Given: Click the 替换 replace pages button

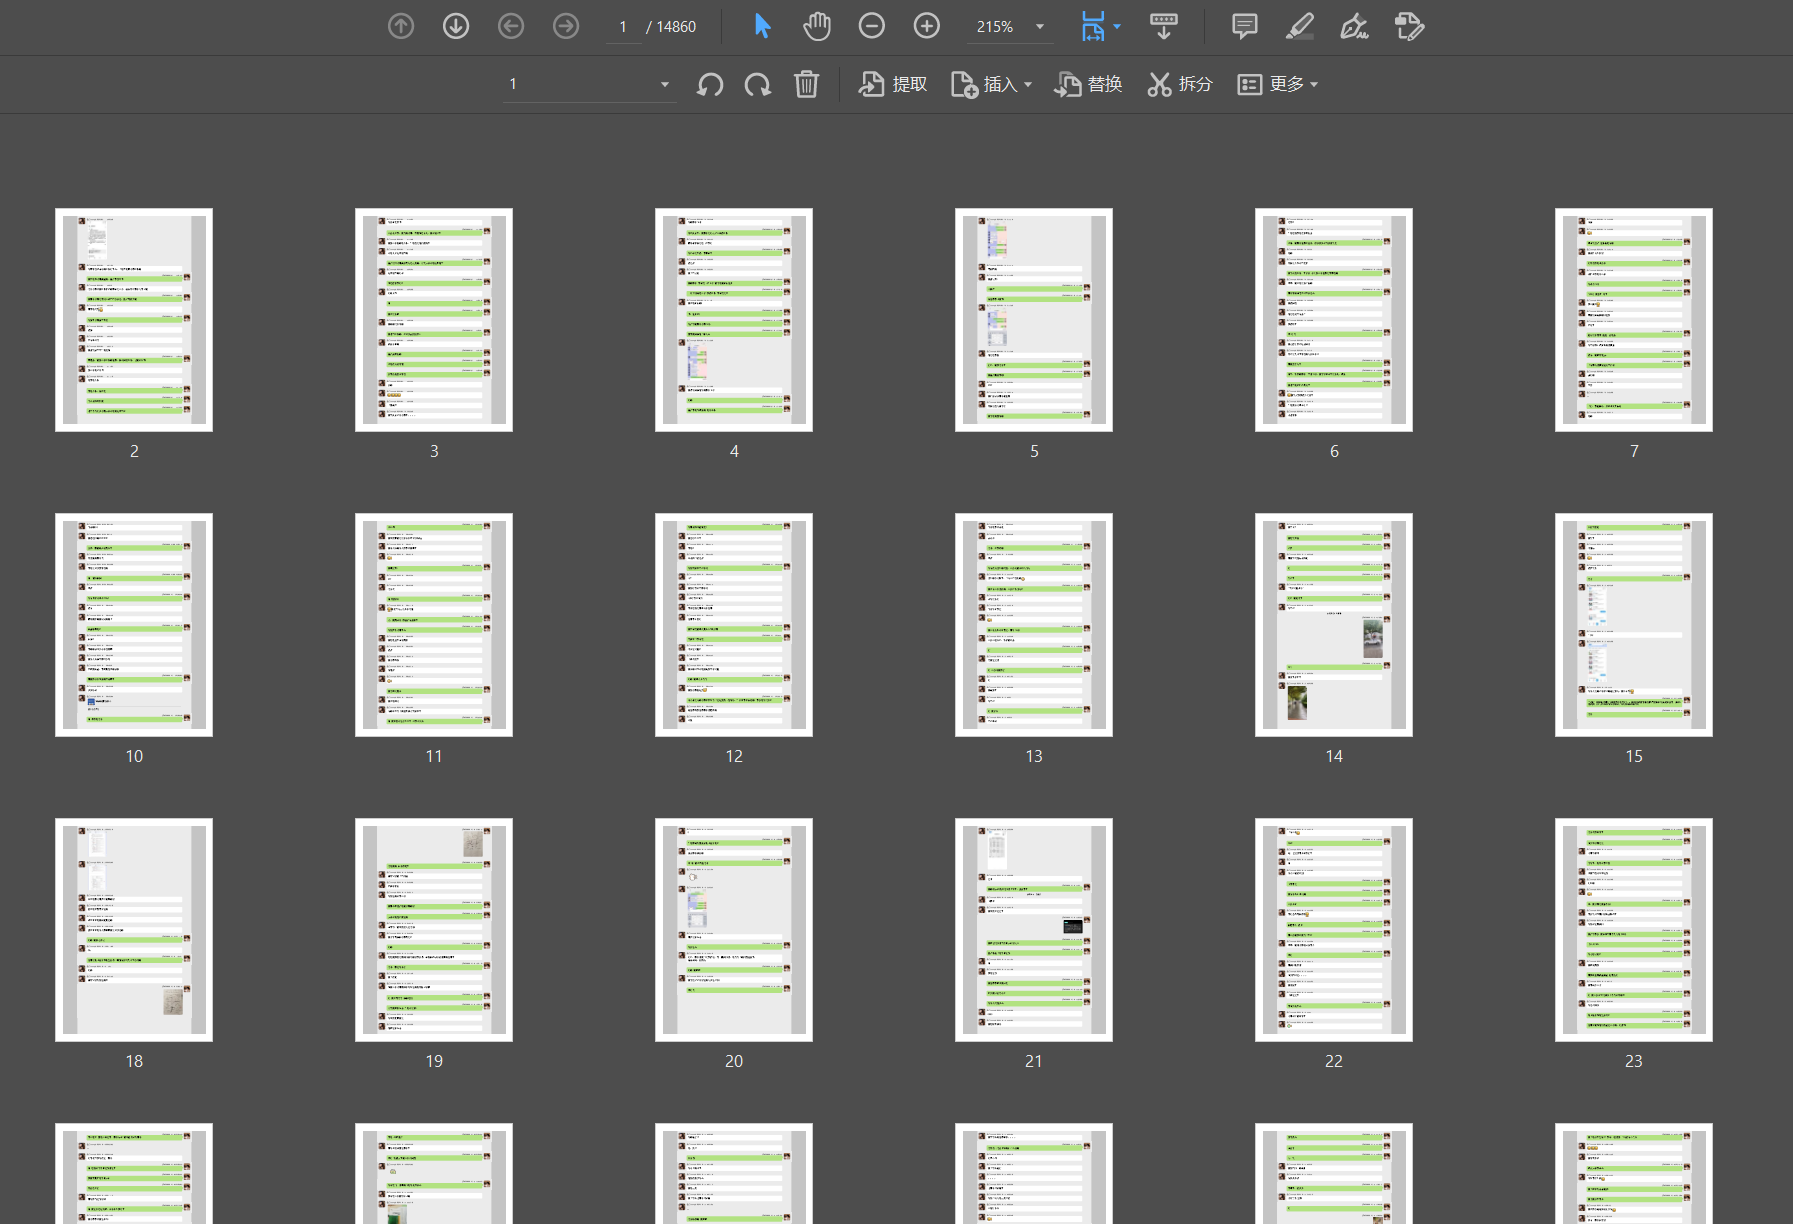Looking at the screenshot, I should click(x=1088, y=85).
